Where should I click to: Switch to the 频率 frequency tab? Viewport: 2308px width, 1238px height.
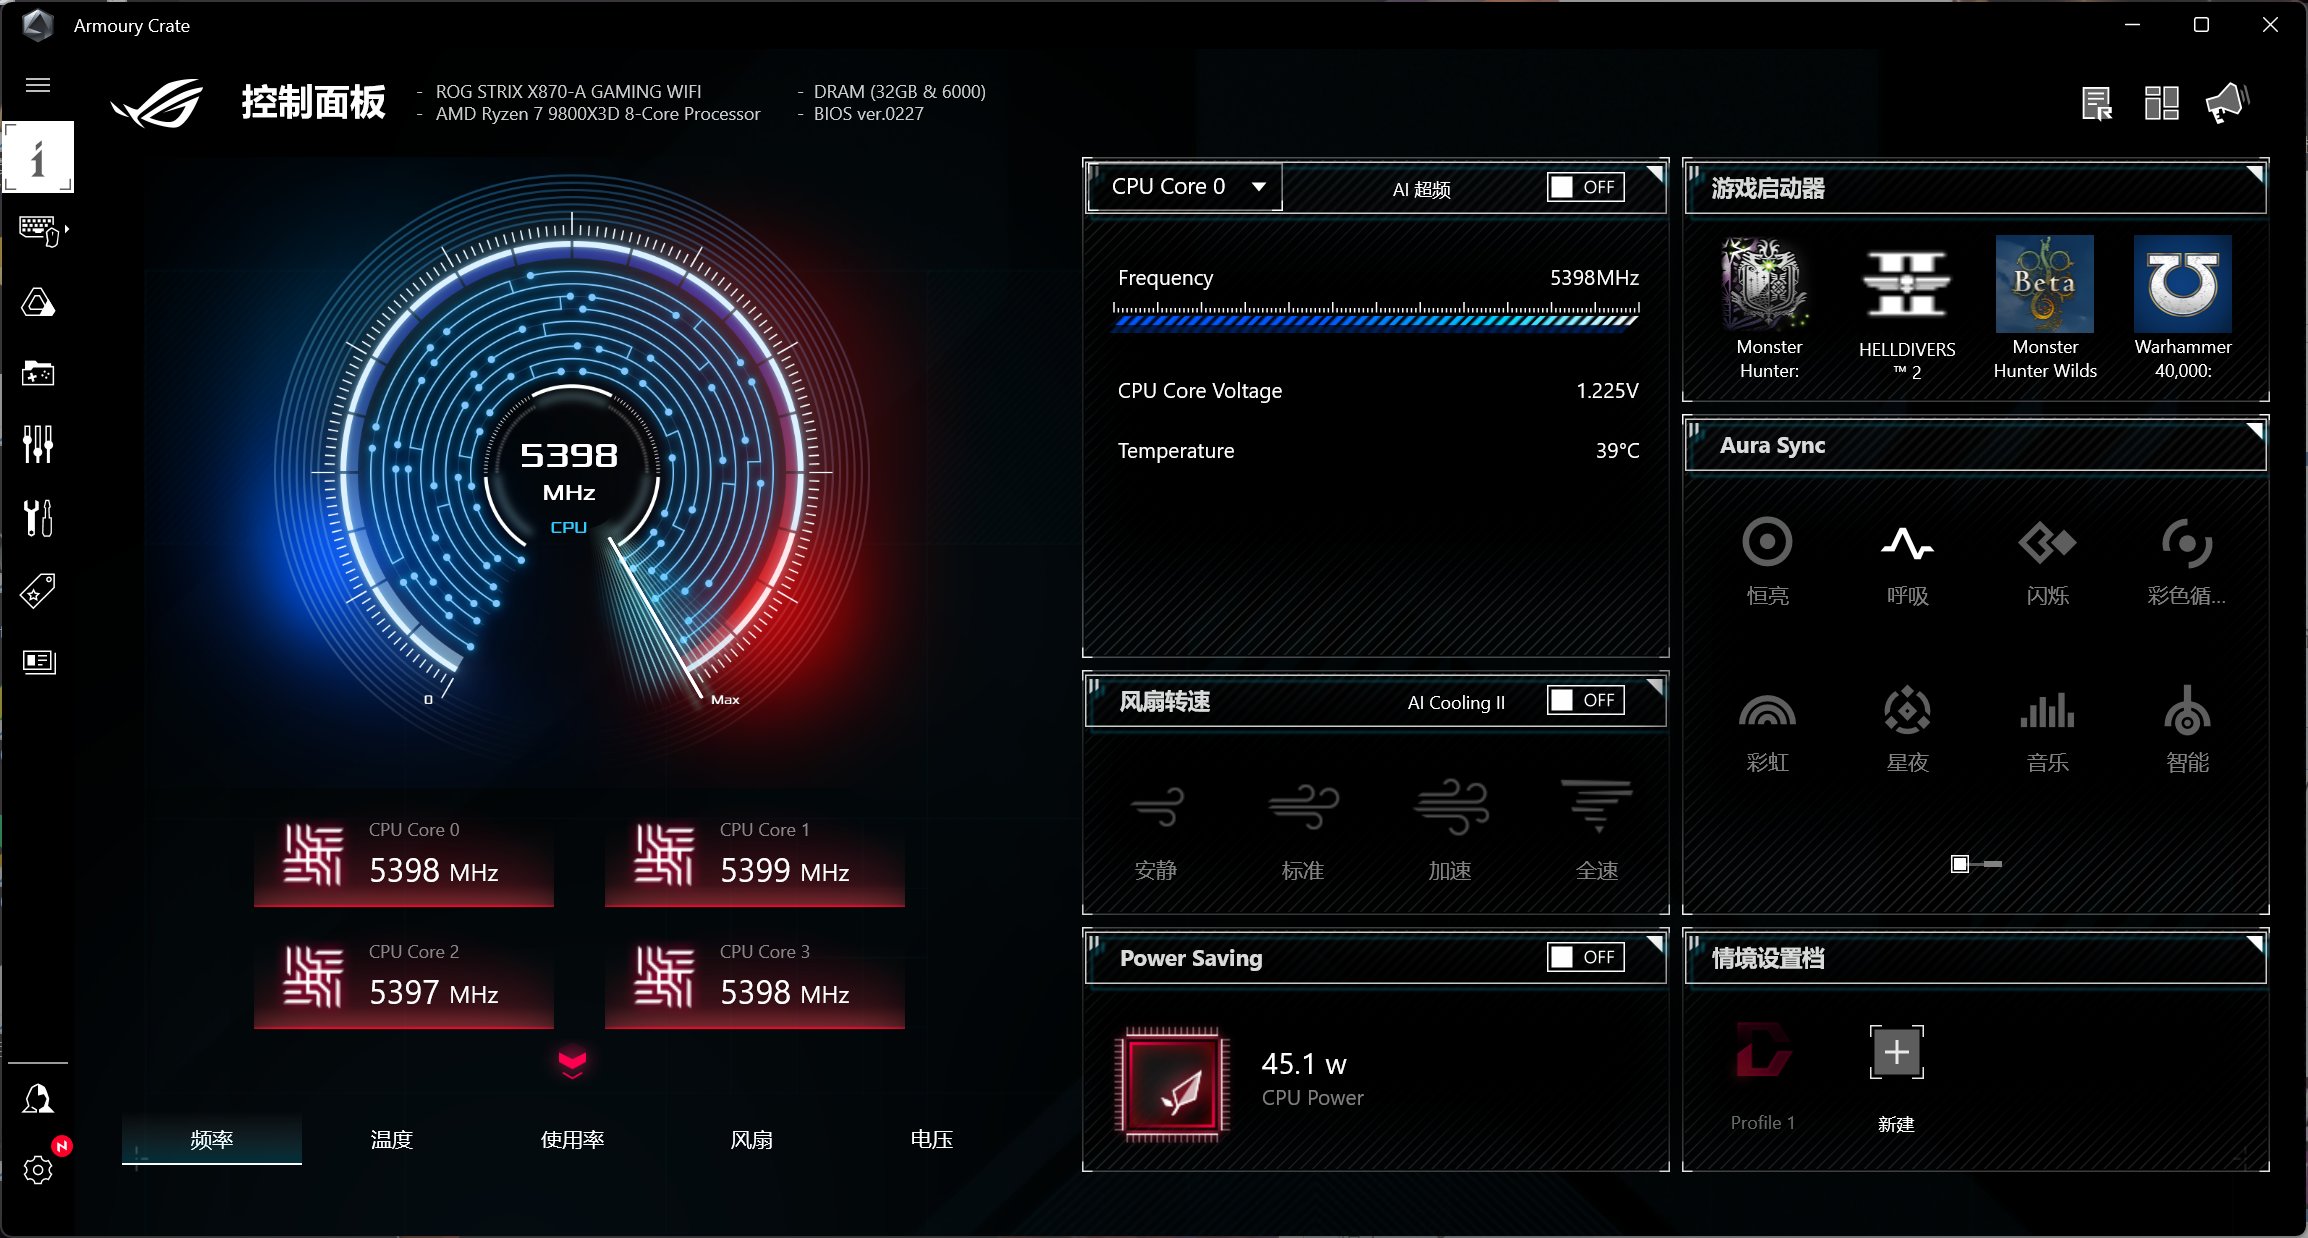point(212,1139)
